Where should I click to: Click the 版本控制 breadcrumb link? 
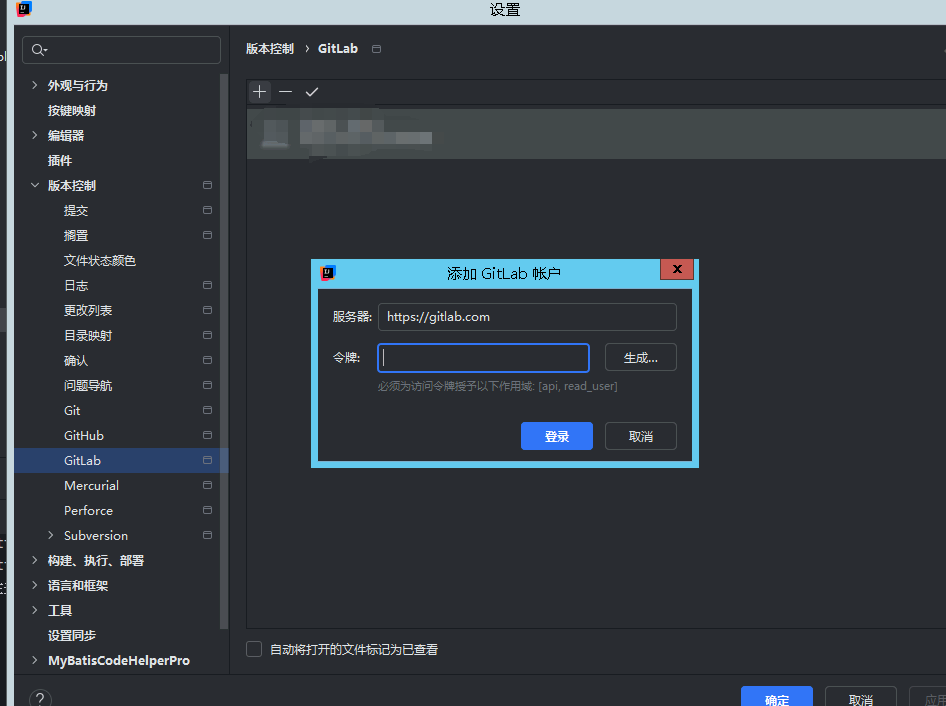270,49
